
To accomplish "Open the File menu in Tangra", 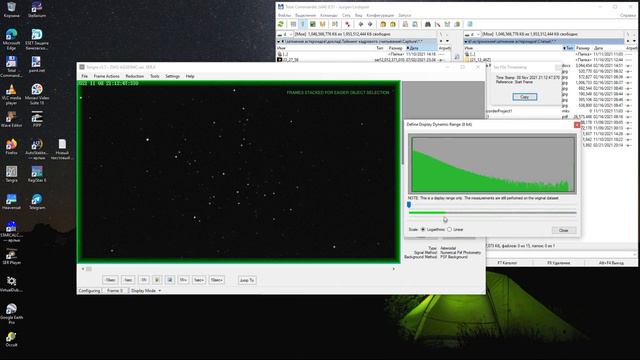I will point(84,76).
